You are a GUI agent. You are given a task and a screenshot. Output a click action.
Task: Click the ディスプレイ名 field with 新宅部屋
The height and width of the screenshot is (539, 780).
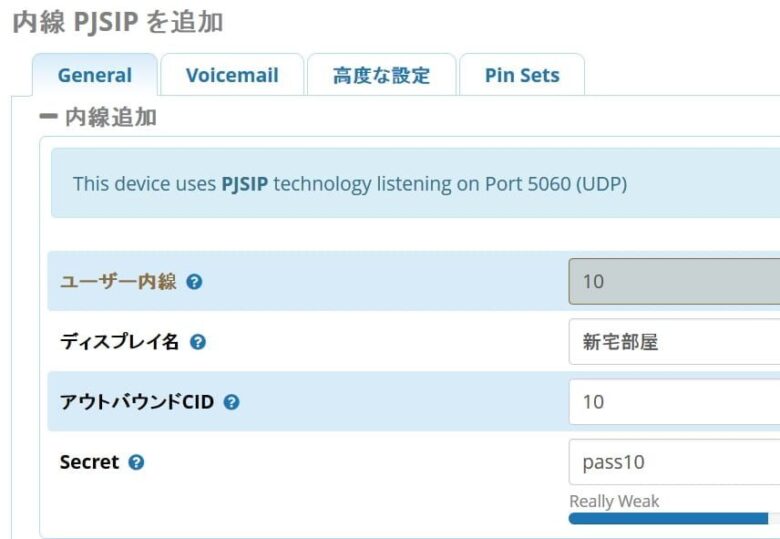pos(674,342)
